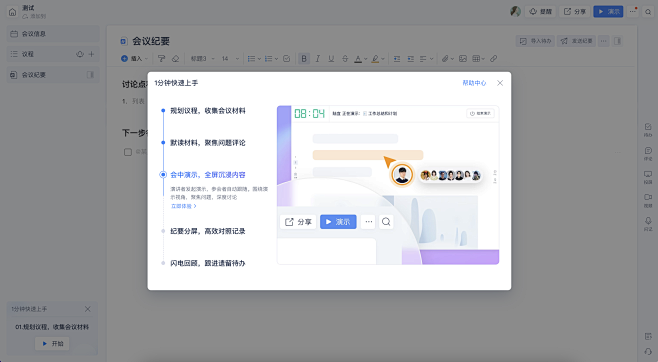Image resolution: width=658 pixels, height=362 pixels.
Task: Apply the font color A icon
Action: point(358,59)
